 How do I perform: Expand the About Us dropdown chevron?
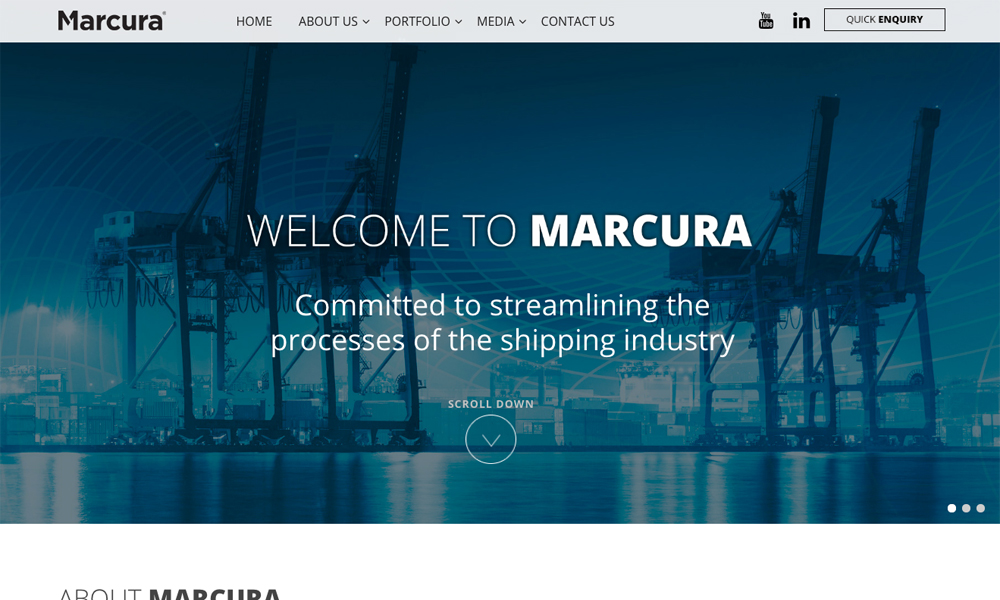point(366,22)
